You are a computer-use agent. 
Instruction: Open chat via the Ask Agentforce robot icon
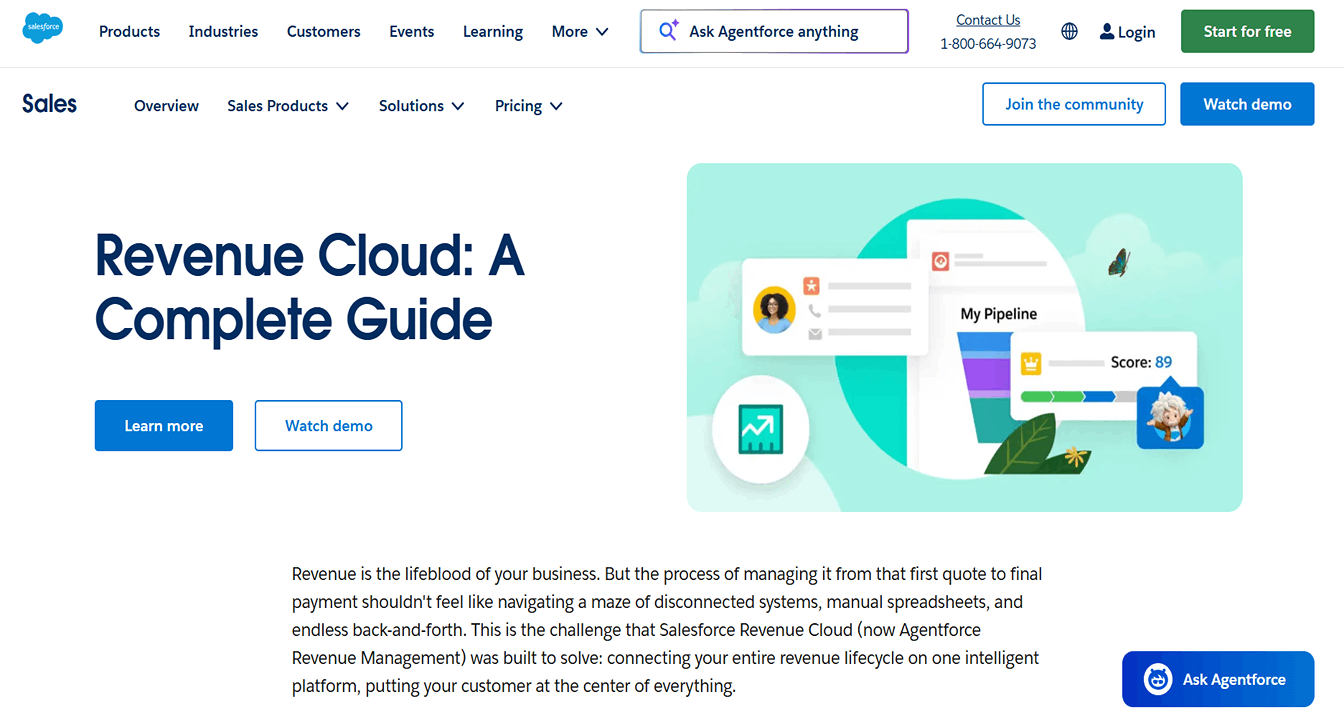click(x=1157, y=679)
